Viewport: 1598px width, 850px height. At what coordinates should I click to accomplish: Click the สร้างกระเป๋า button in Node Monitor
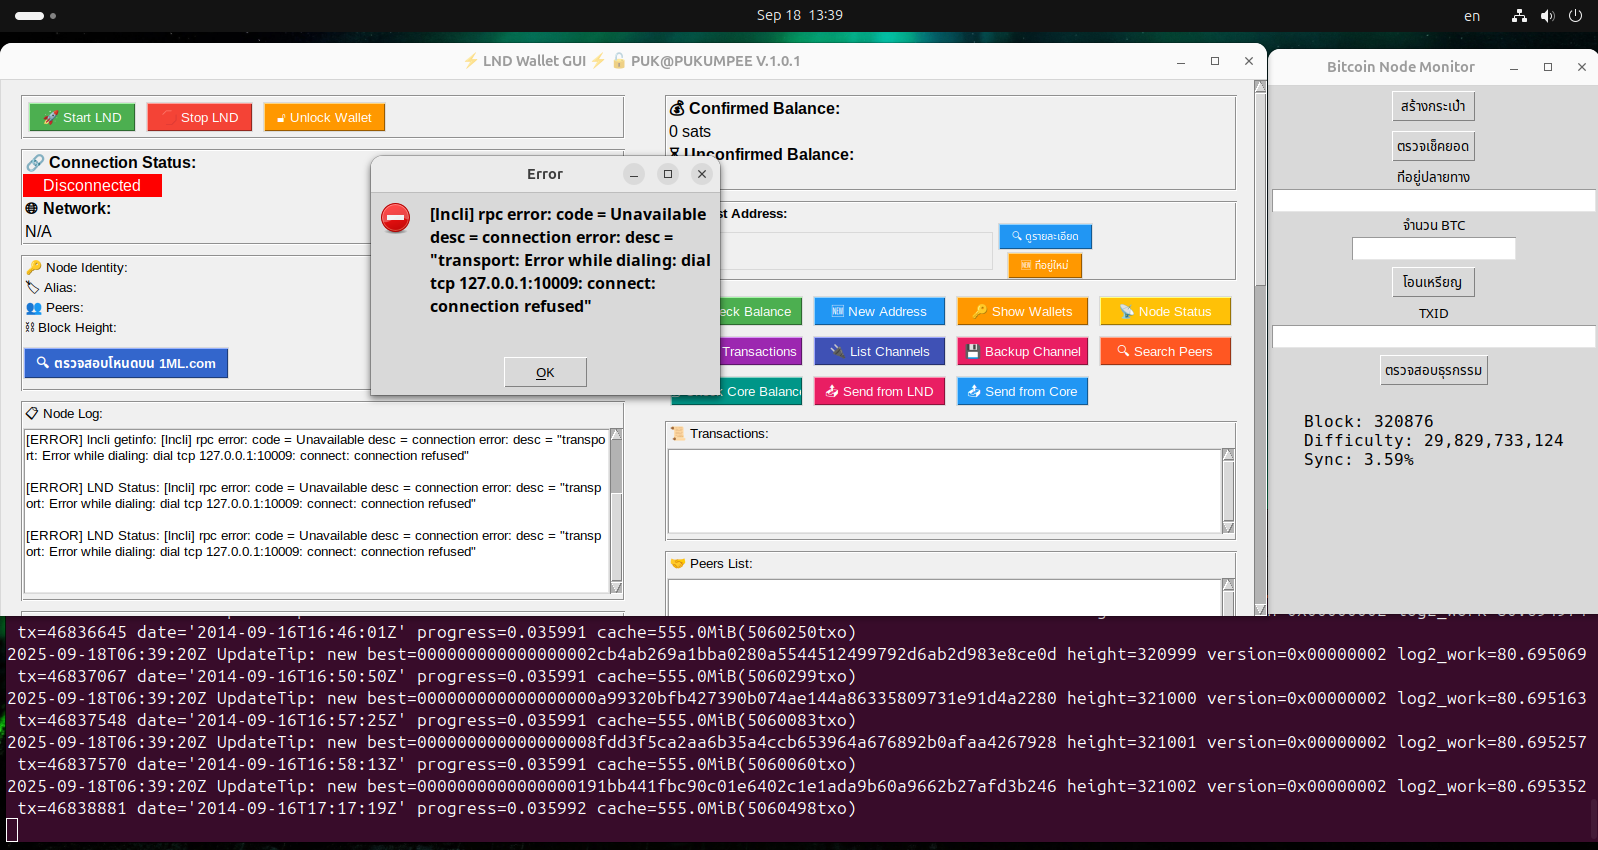1432,106
